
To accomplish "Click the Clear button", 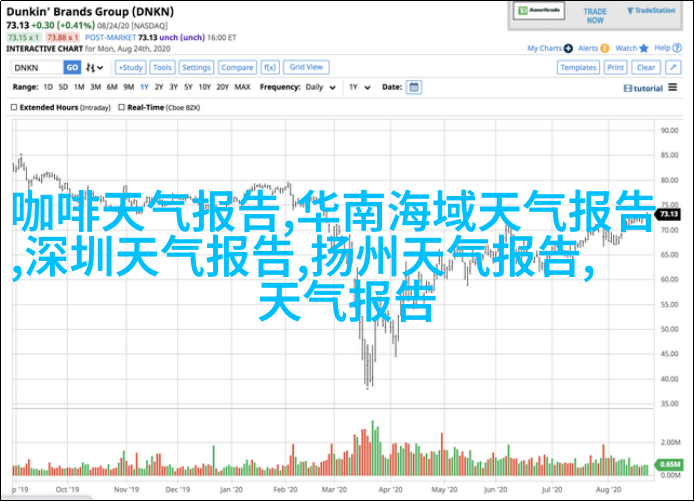I will pos(646,67).
